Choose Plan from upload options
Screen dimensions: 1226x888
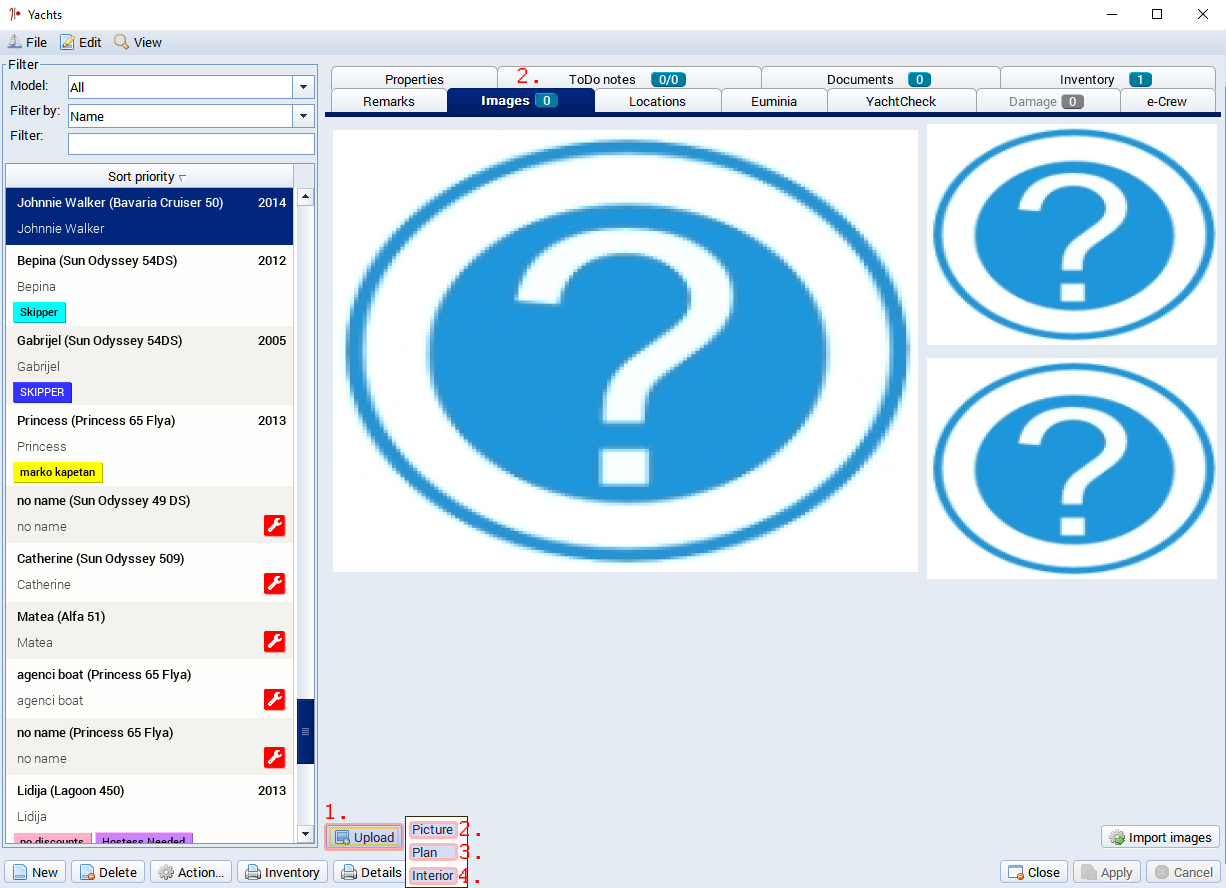coord(433,853)
